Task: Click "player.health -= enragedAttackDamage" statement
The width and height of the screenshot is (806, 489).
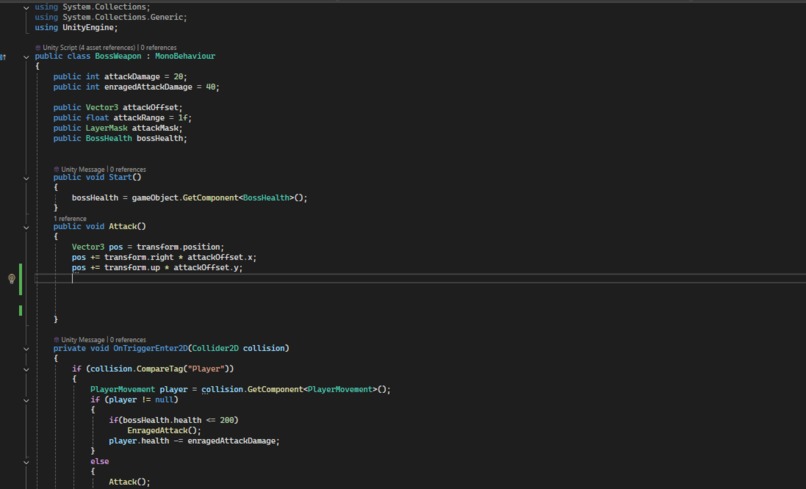Action: click(192, 441)
